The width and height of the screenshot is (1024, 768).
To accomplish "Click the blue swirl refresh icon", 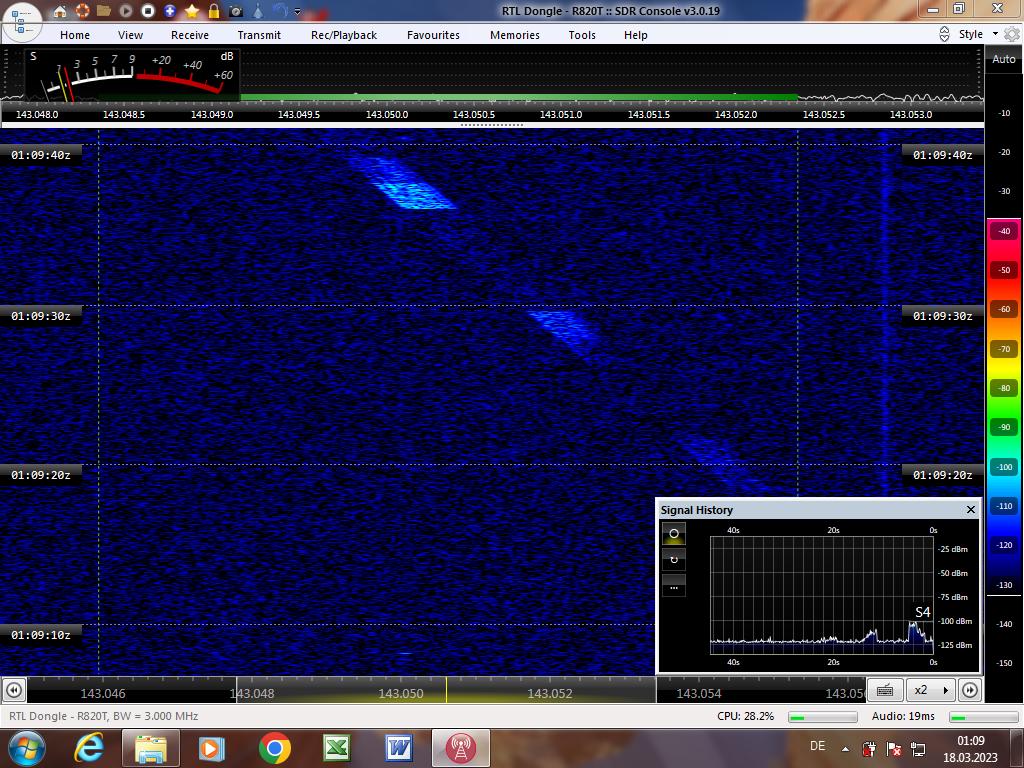I will pyautogui.click(x=280, y=11).
